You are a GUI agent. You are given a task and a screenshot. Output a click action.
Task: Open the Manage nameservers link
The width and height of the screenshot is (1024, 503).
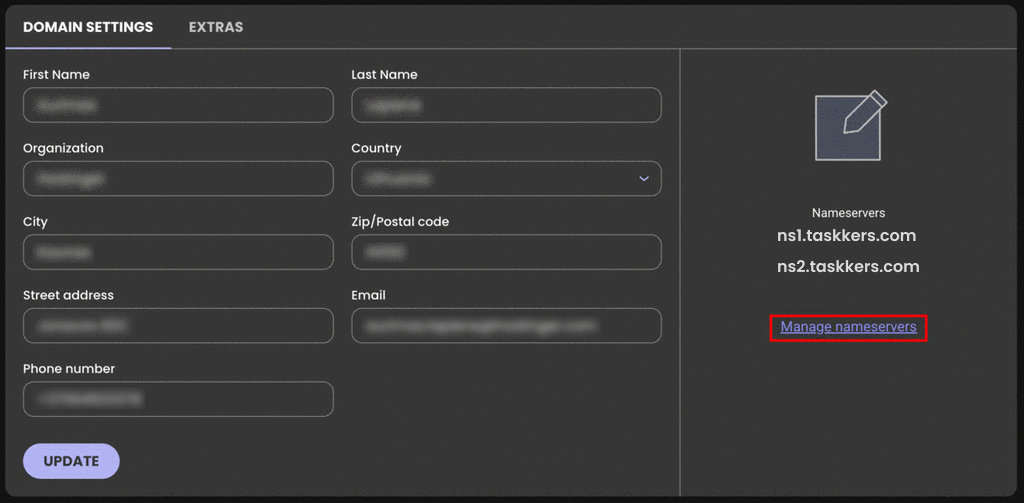(848, 327)
